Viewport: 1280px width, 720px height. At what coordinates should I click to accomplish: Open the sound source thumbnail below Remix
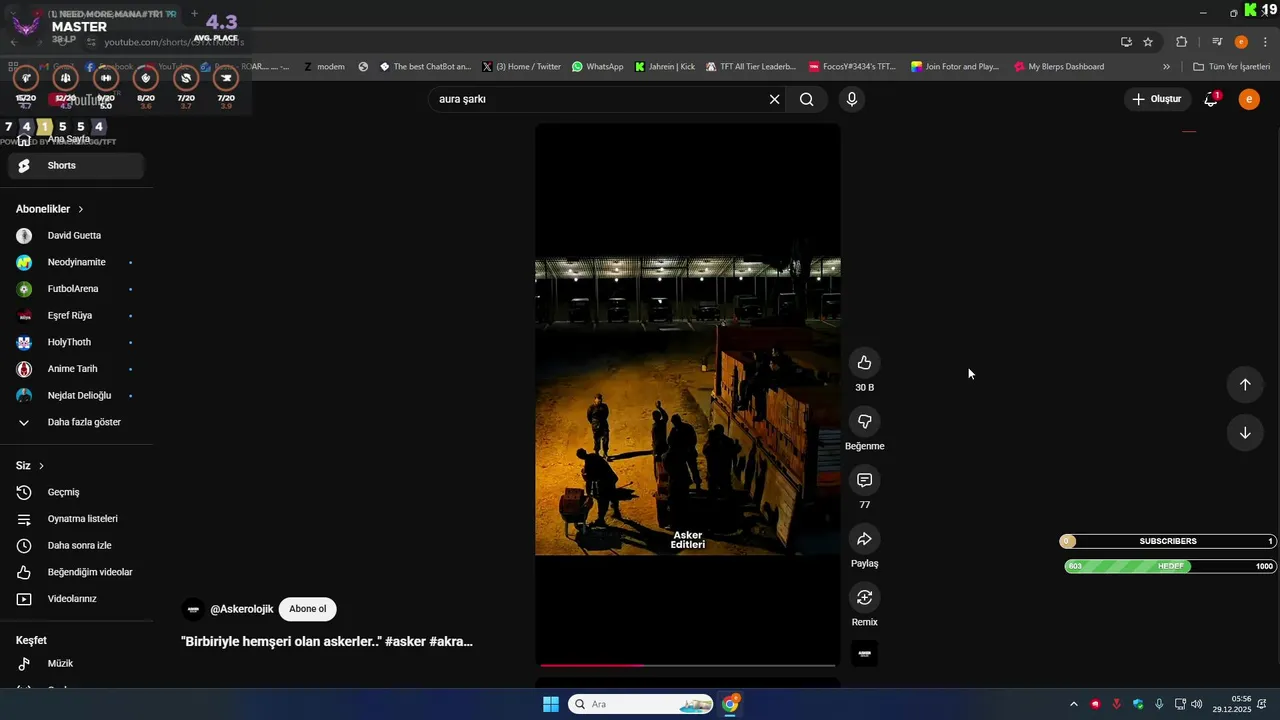(864, 654)
